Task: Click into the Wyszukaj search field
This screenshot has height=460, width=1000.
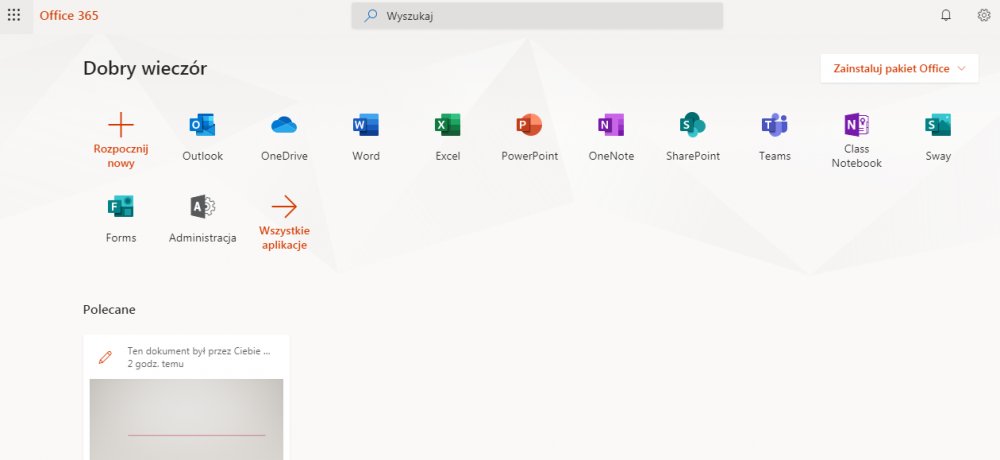Action: coord(537,16)
